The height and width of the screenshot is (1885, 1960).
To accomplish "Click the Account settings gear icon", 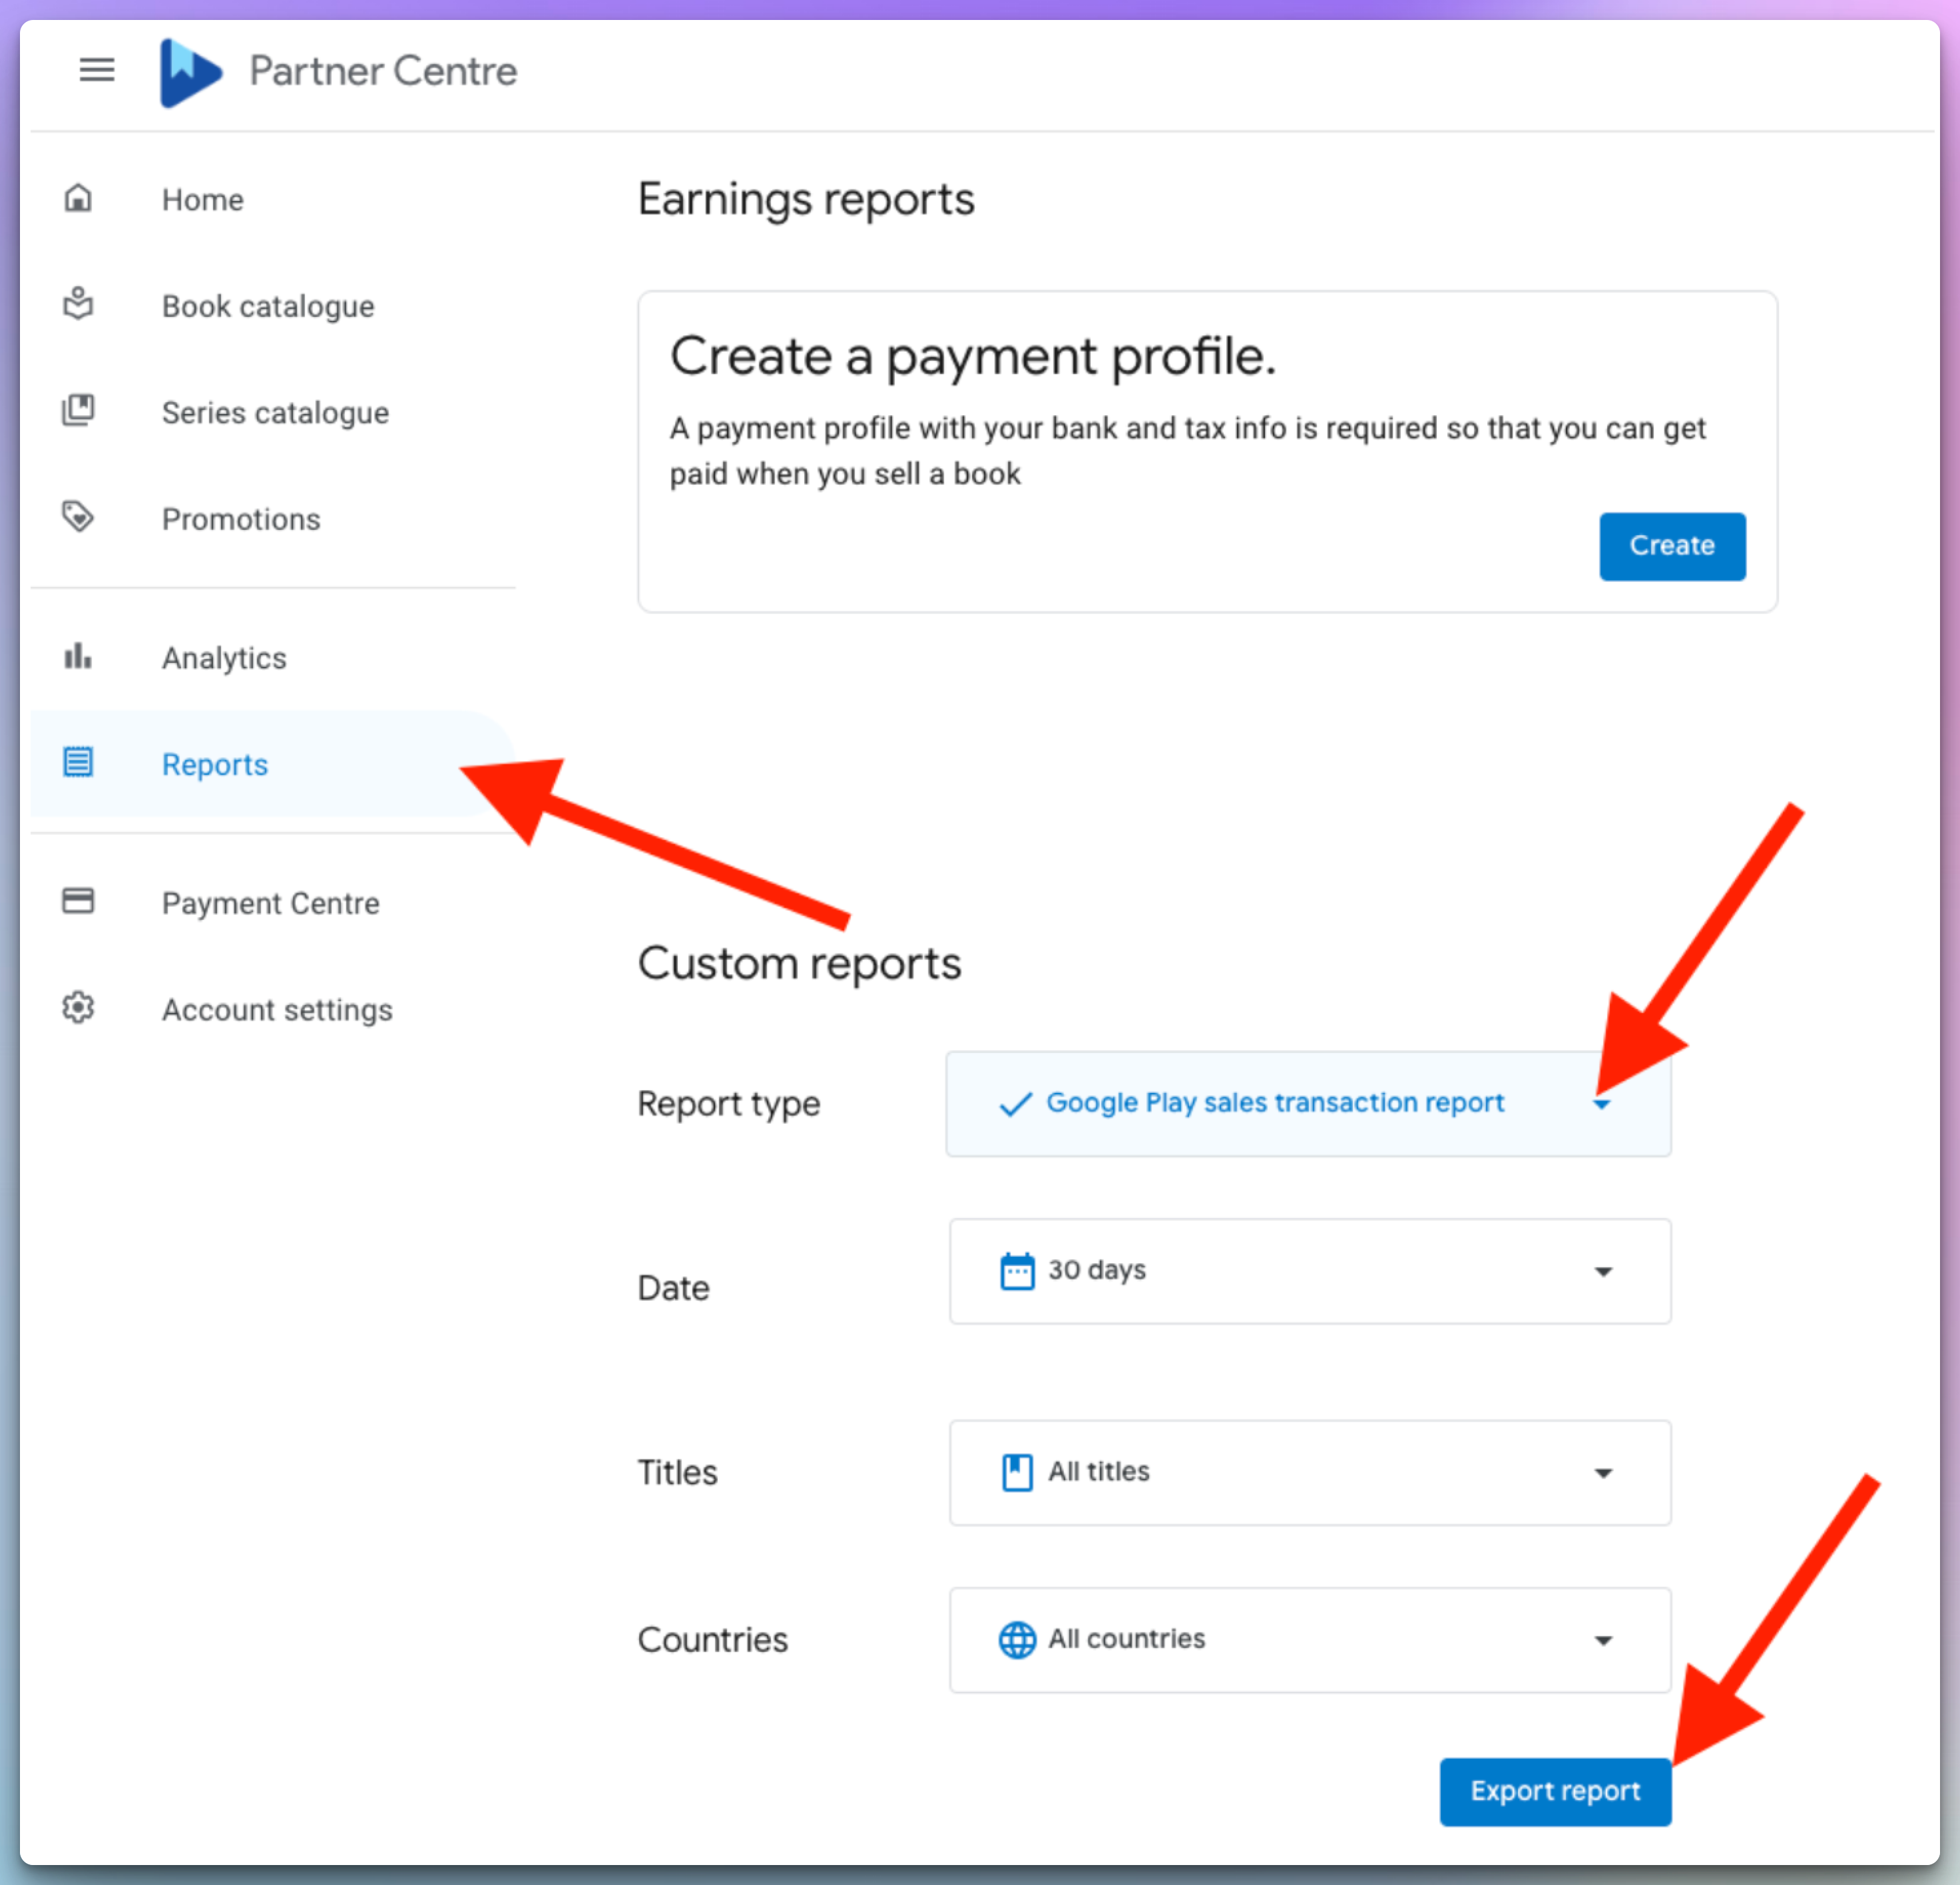I will (78, 1007).
